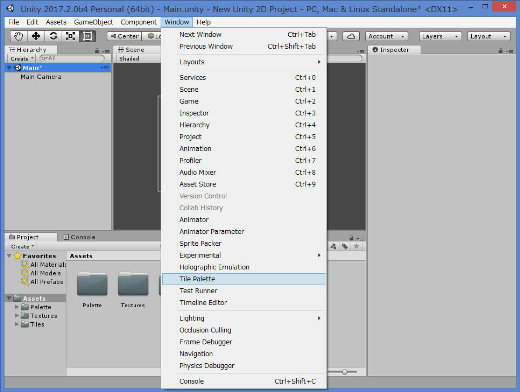Screen dimensions: 520x392
Task: Choose Holographic Emulation menu entry
Action: coord(244,267)
